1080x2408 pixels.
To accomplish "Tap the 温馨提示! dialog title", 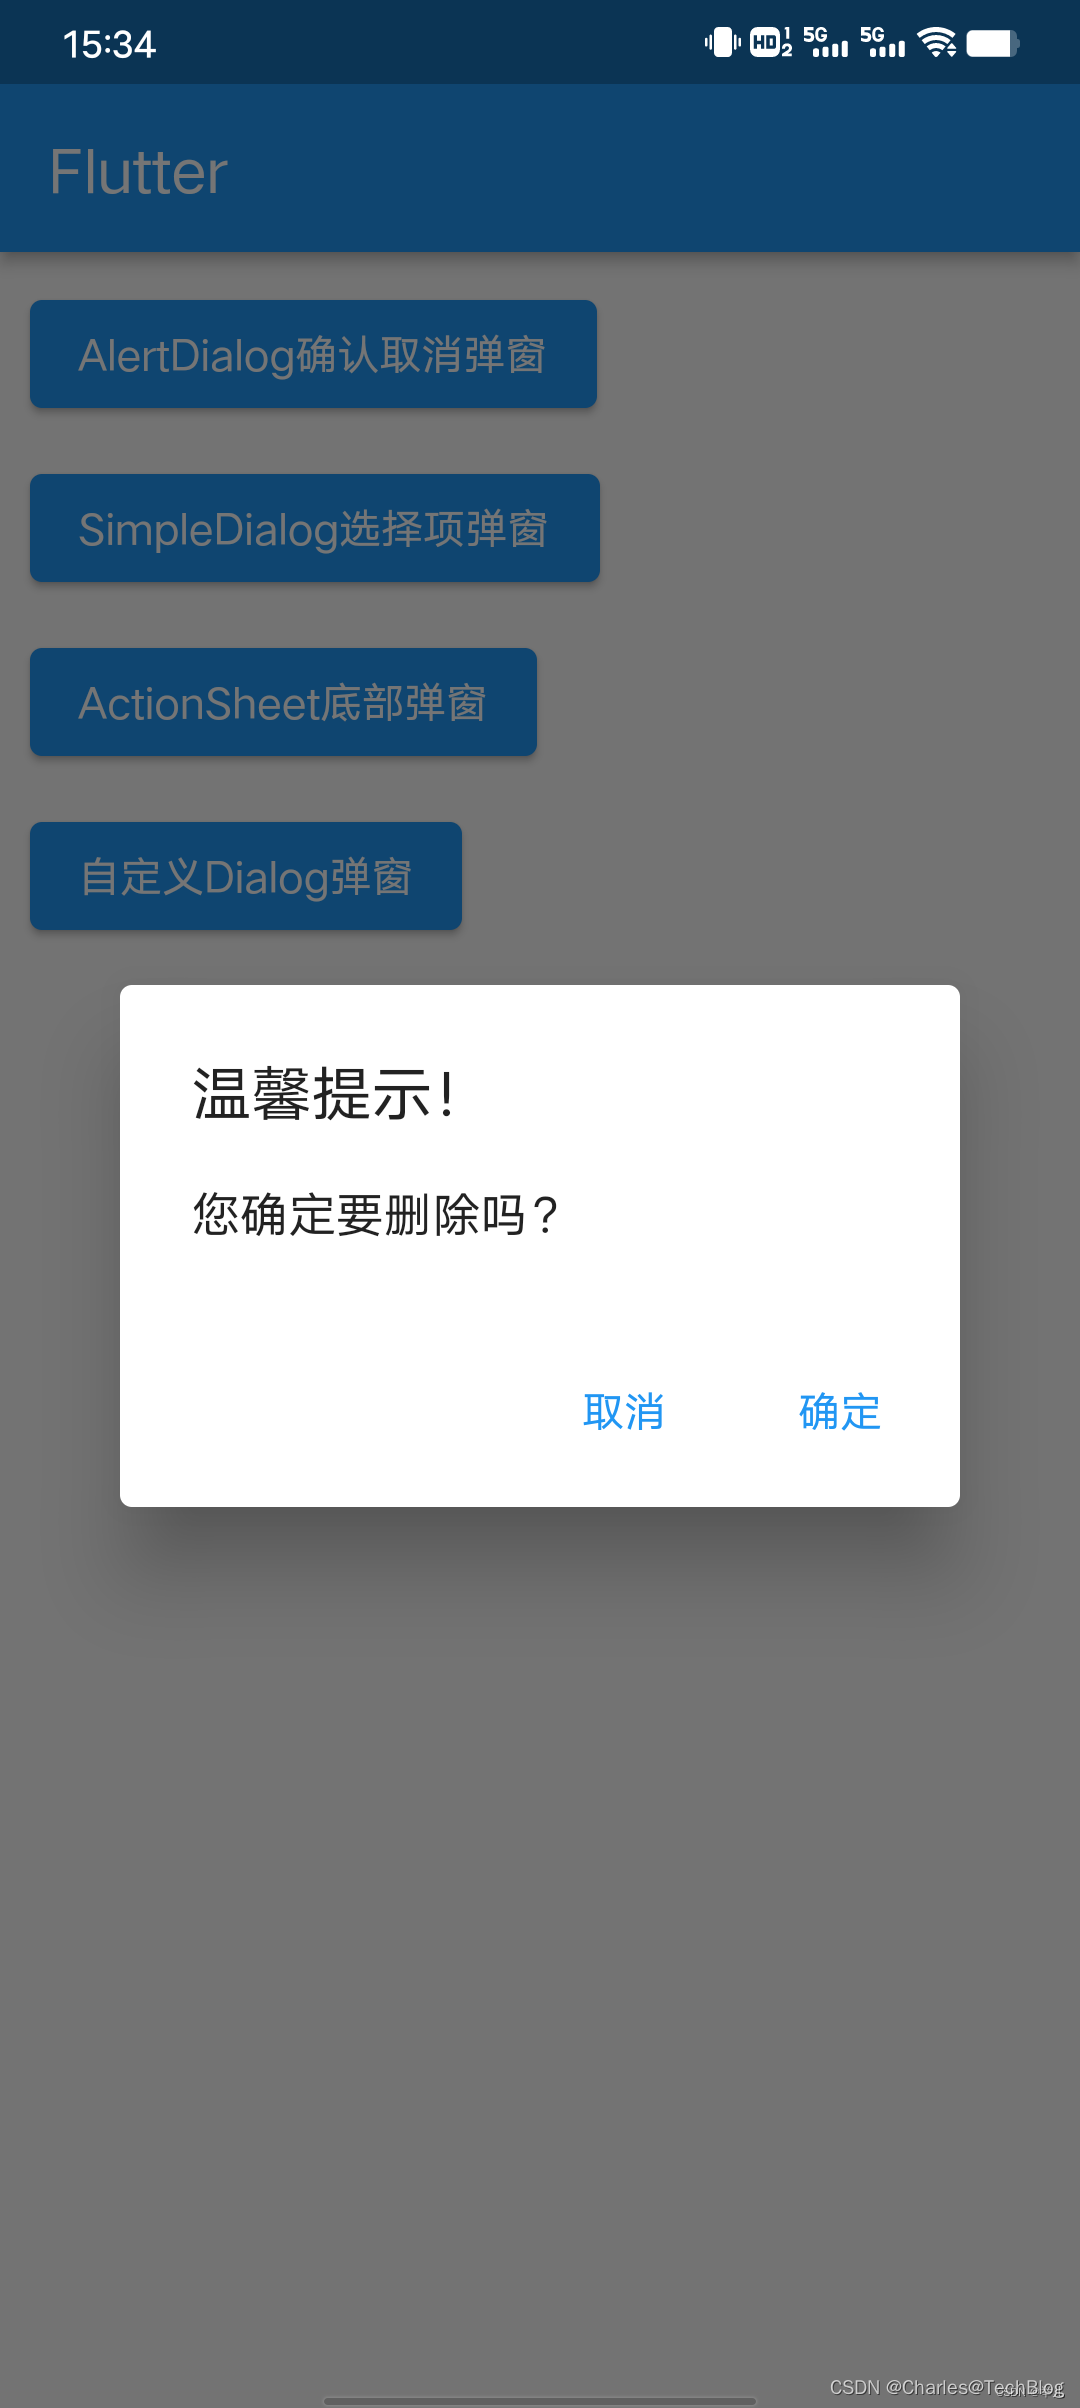I will click(324, 1094).
